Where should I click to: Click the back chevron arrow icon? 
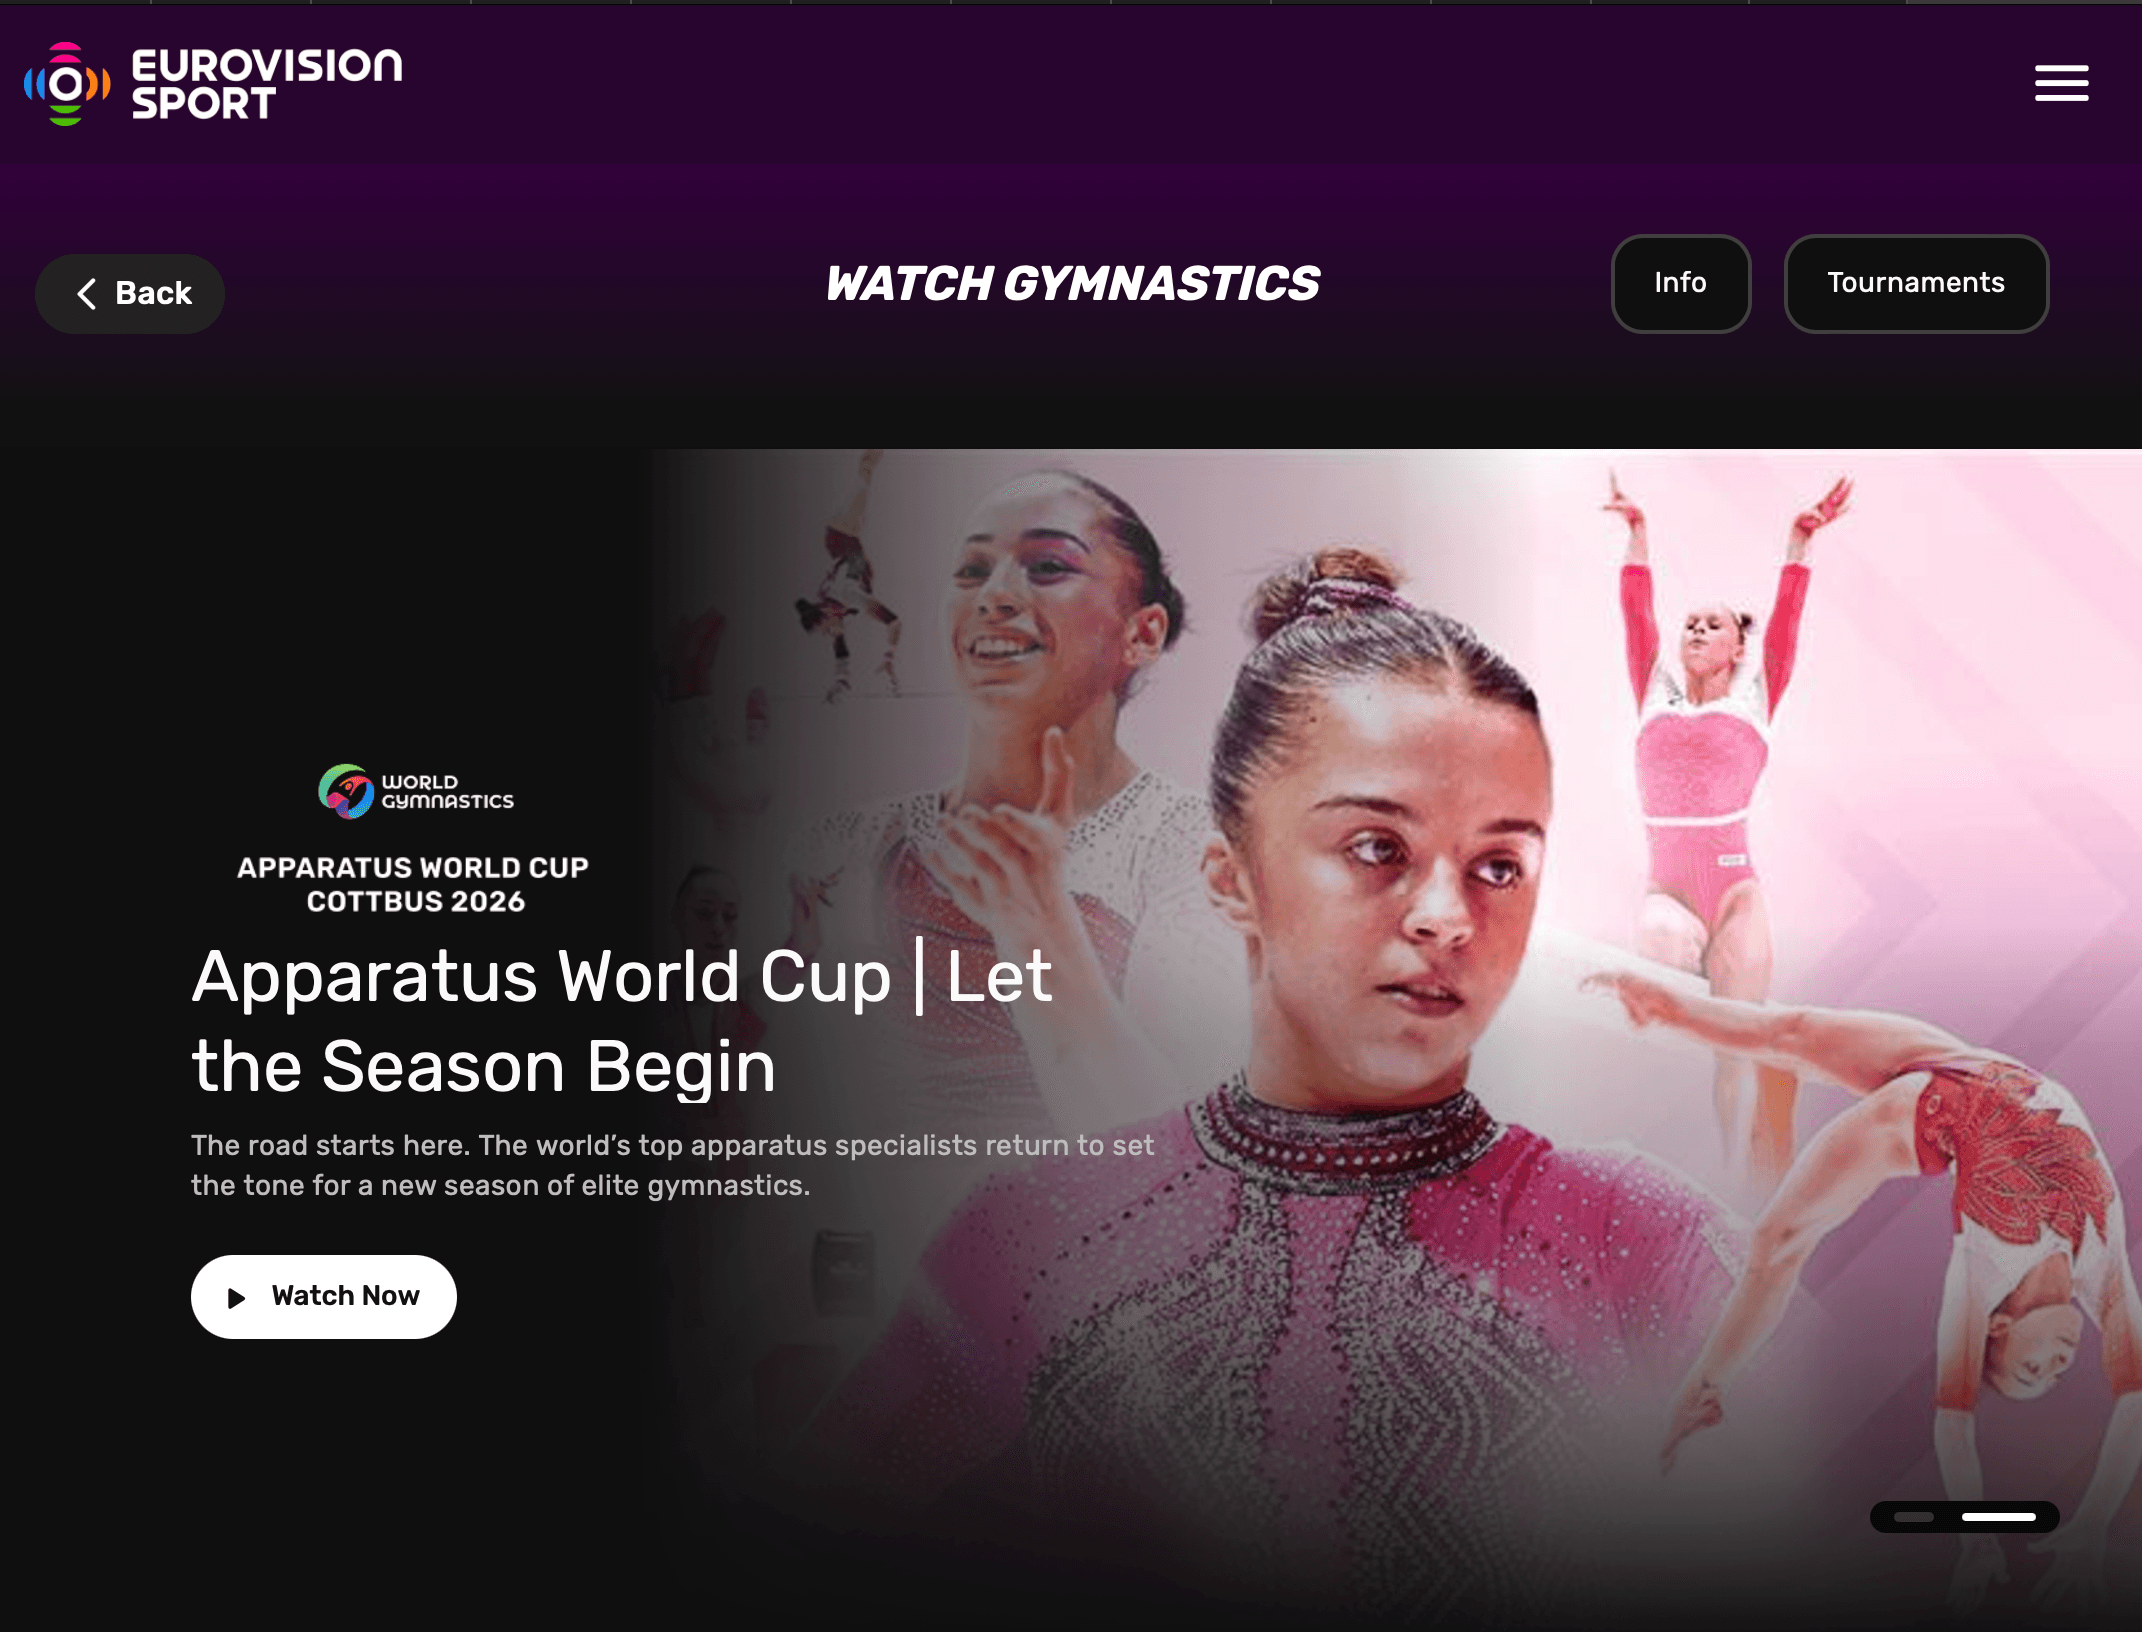tap(87, 293)
